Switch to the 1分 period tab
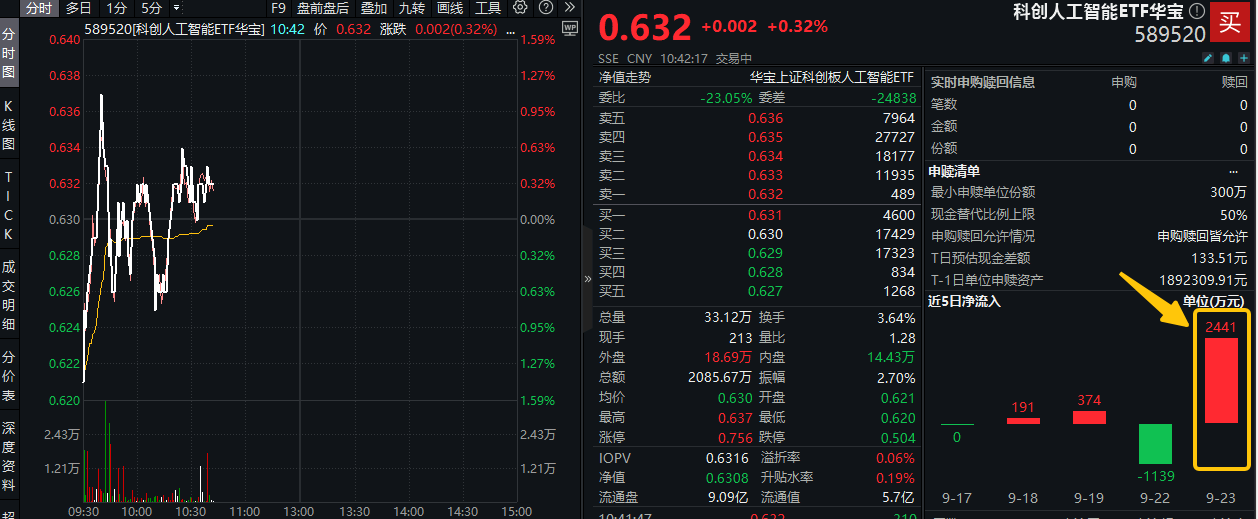The width and height of the screenshot is (1258, 519). pos(117,8)
